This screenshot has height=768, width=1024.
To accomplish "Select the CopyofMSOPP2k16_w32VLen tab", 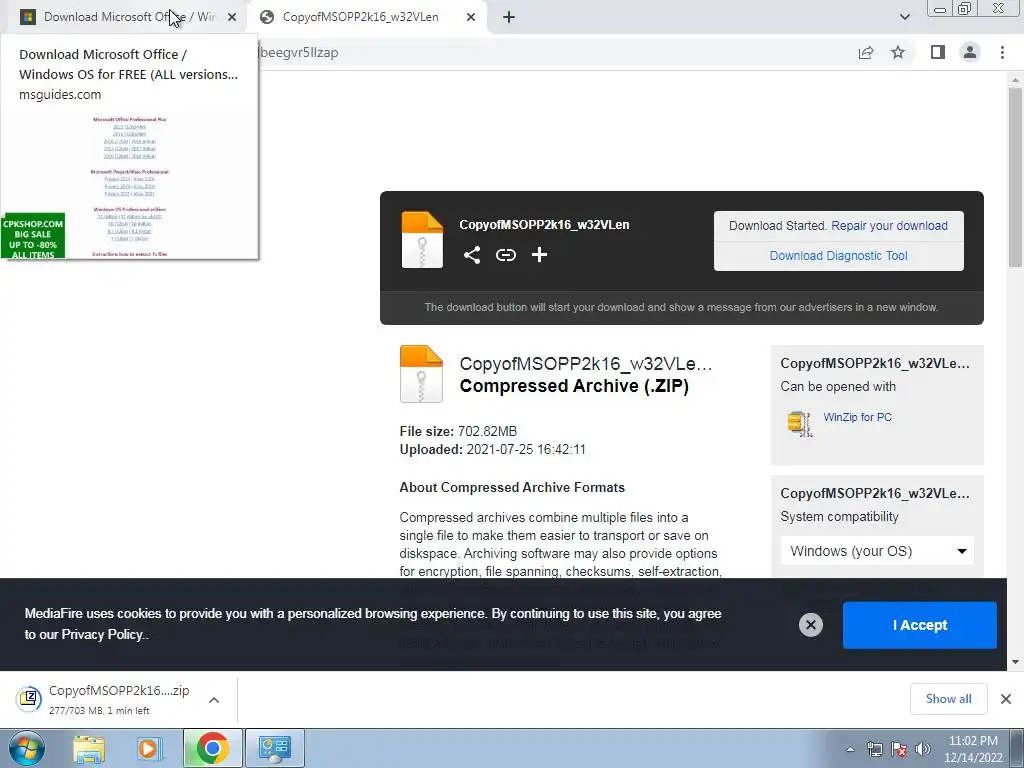I will pos(366,17).
